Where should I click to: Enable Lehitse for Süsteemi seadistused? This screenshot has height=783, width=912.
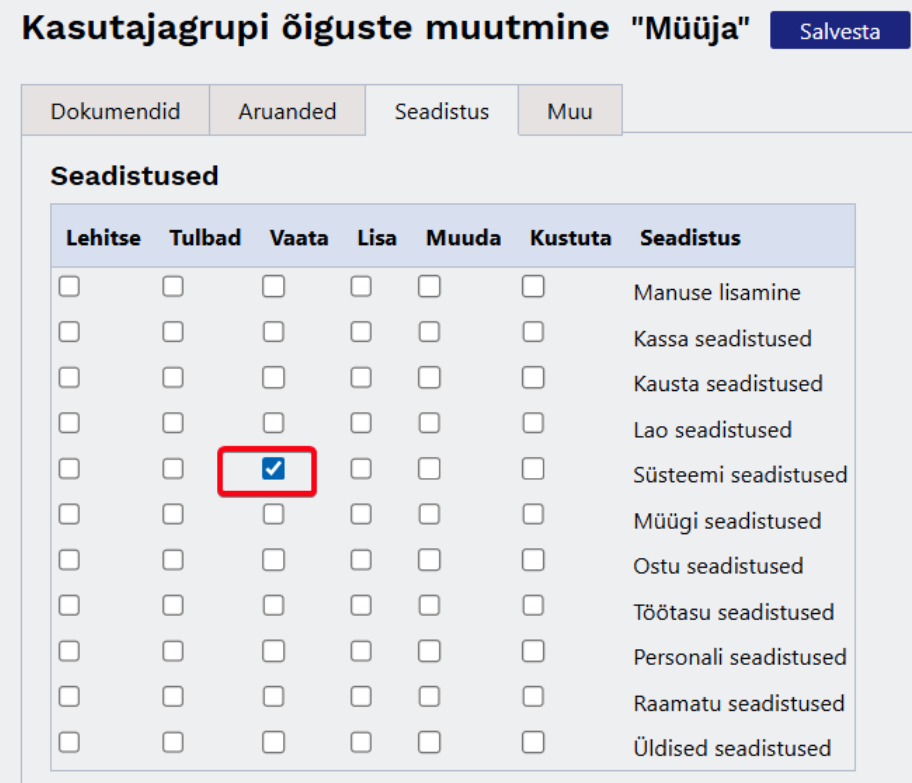coord(69,469)
